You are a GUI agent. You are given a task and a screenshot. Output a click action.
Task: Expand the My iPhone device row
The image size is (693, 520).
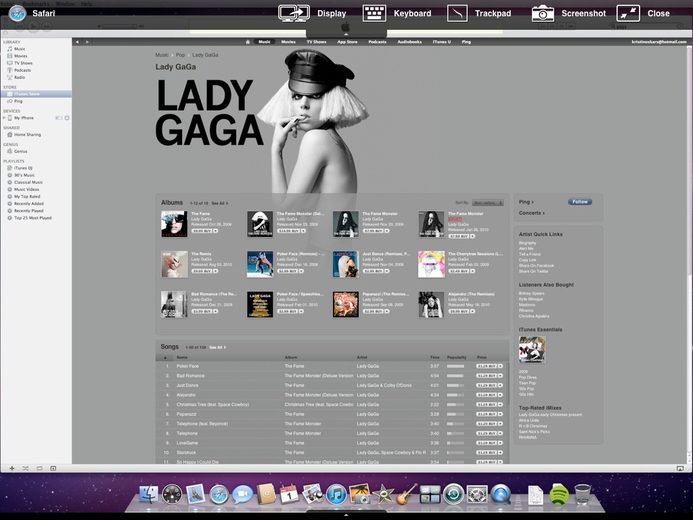pos(4,118)
